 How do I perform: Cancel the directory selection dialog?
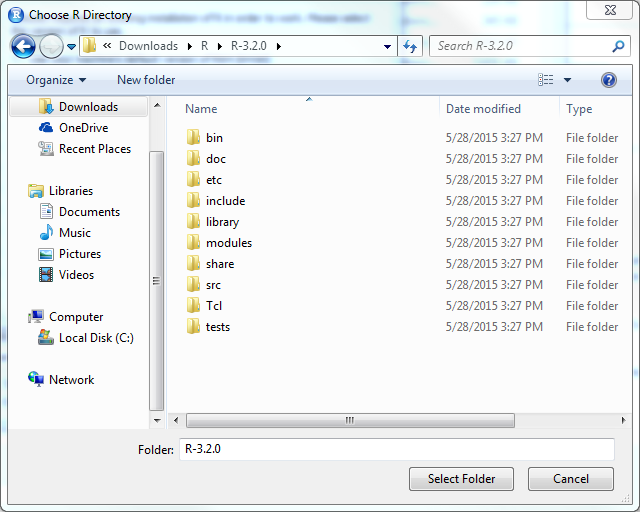(571, 479)
